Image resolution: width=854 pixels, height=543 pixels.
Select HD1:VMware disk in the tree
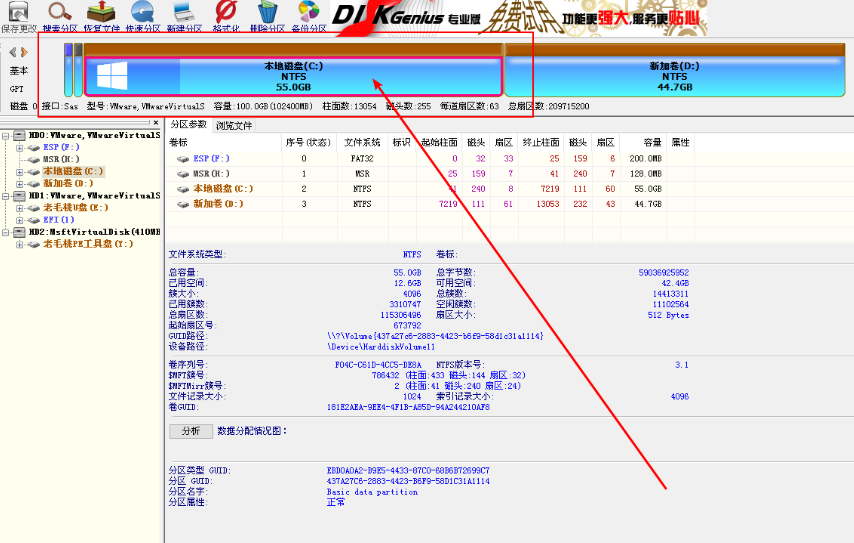coord(95,196)
